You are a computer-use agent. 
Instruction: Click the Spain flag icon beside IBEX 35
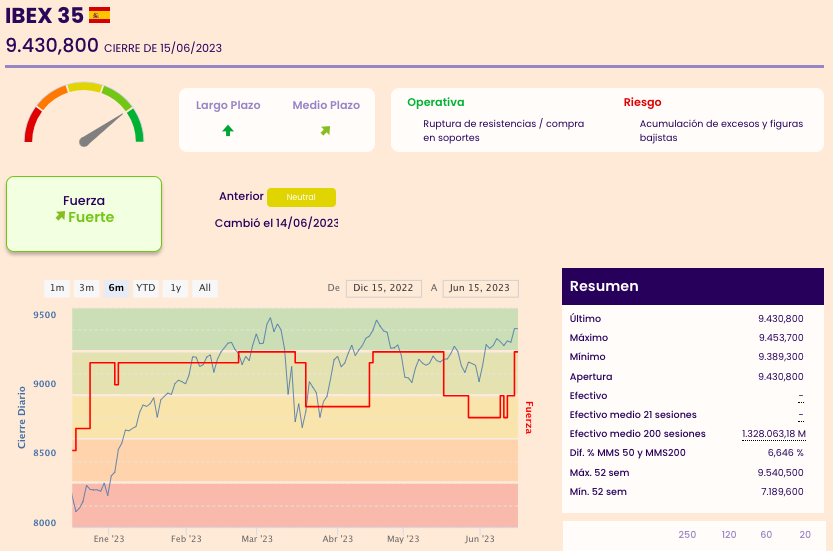[x=99, y=15]
